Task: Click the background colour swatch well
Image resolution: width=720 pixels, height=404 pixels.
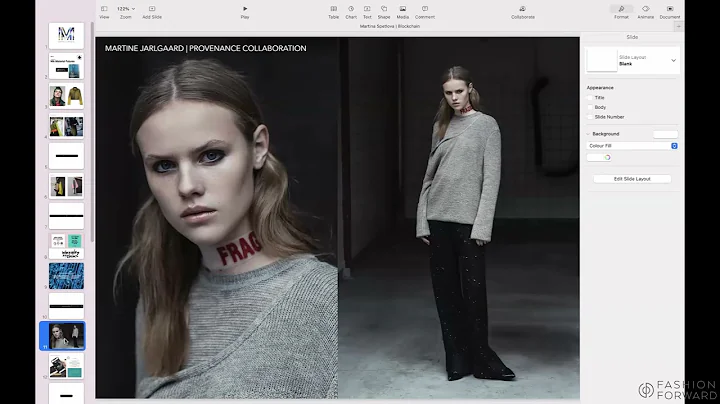Action: pyautogui.click(x=595, y=157)
